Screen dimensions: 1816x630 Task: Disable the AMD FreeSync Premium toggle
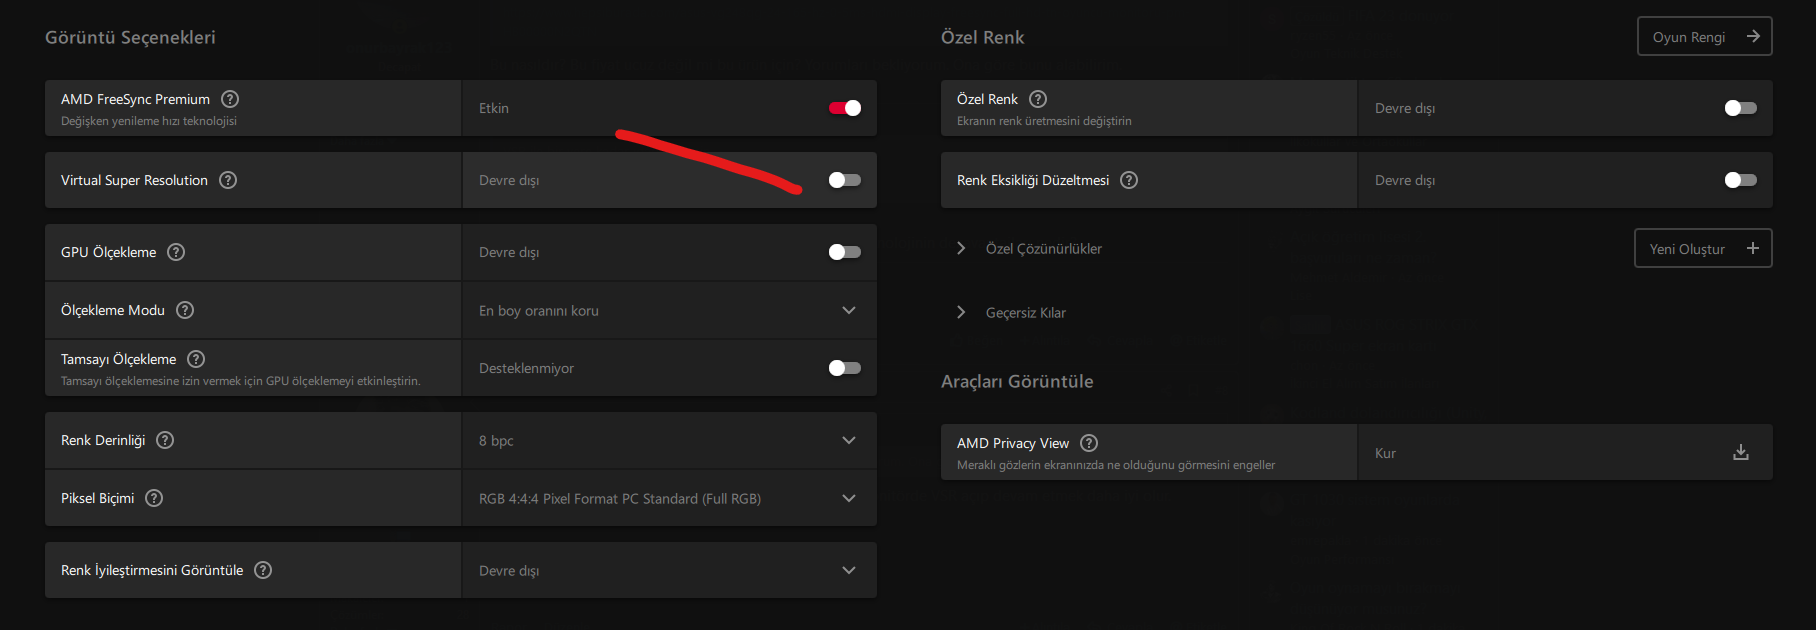(845, 108)
